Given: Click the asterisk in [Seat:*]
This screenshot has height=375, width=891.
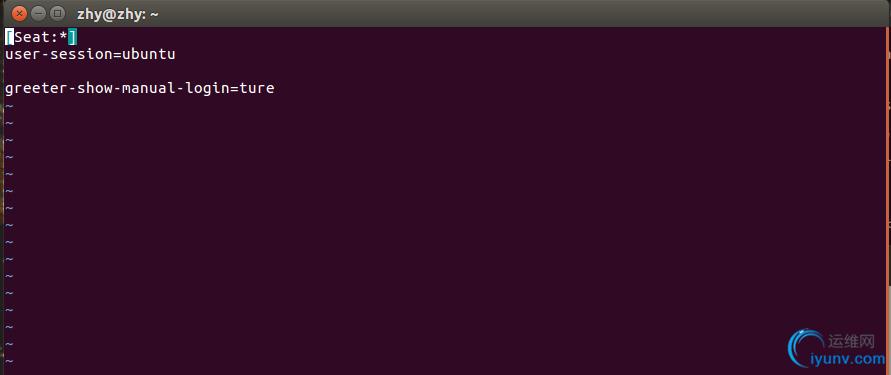Looking at the screenshot, I should [63, 36].
